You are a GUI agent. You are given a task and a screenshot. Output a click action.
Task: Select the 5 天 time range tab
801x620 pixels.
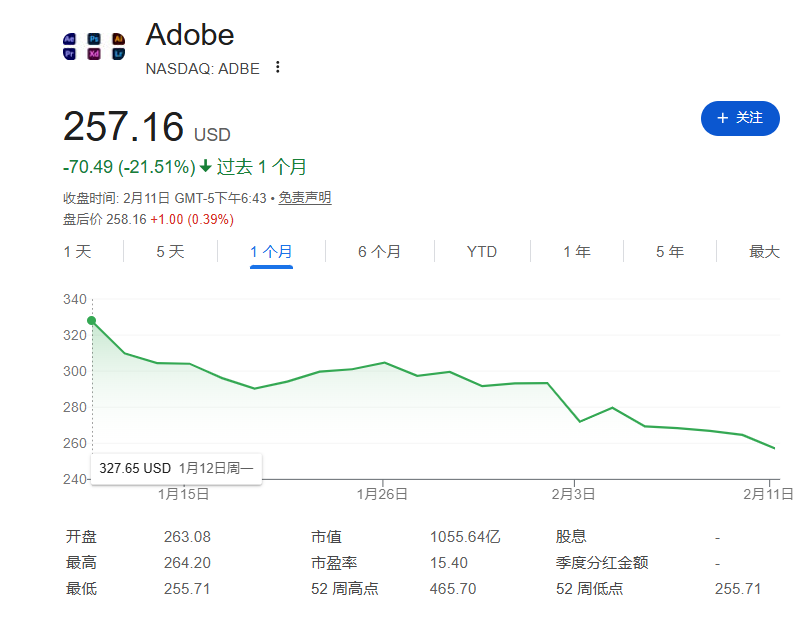(x=170, y=252)
